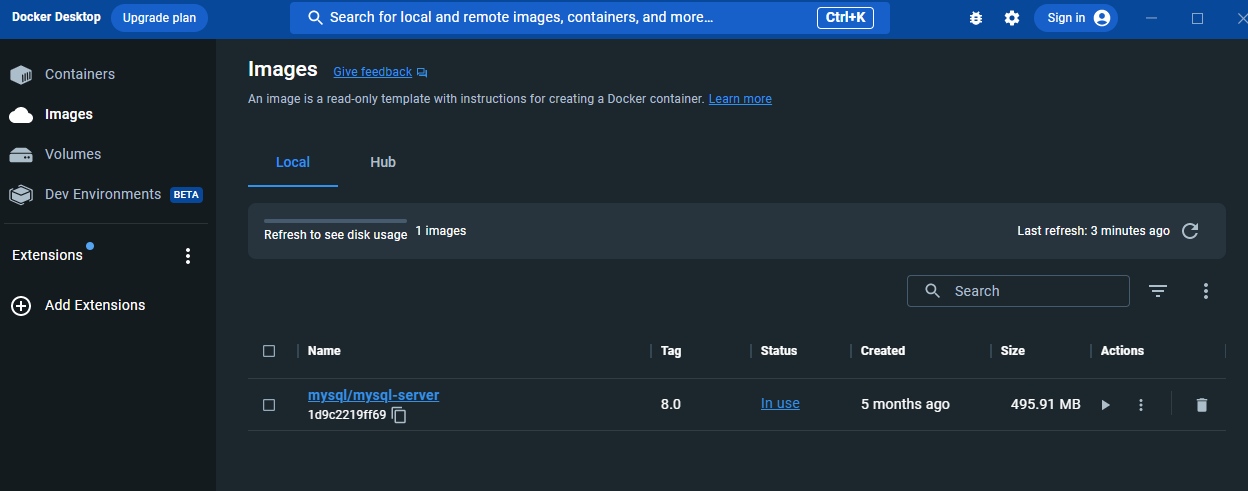
Task: Maximize the Docker Desktop window
Action: pyautogui.click(x=1197, y=18)
